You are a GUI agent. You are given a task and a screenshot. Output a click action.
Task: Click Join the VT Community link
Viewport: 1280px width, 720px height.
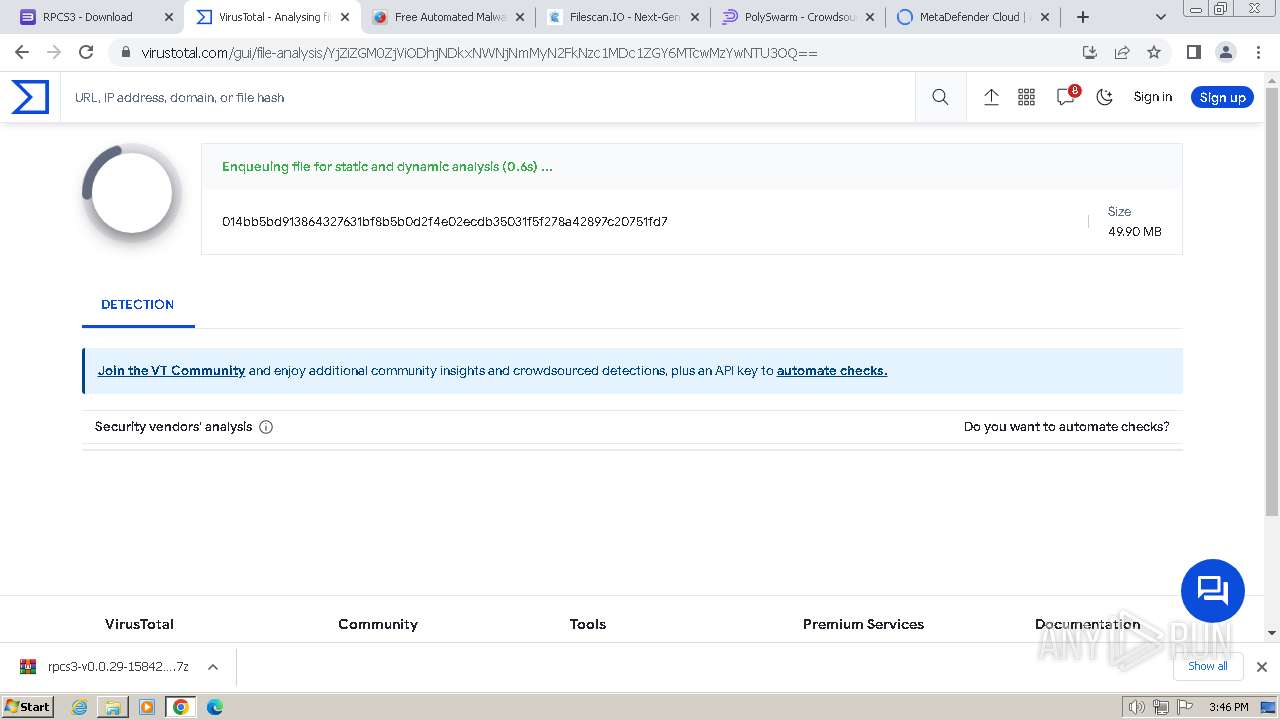(x=171, y=371)
